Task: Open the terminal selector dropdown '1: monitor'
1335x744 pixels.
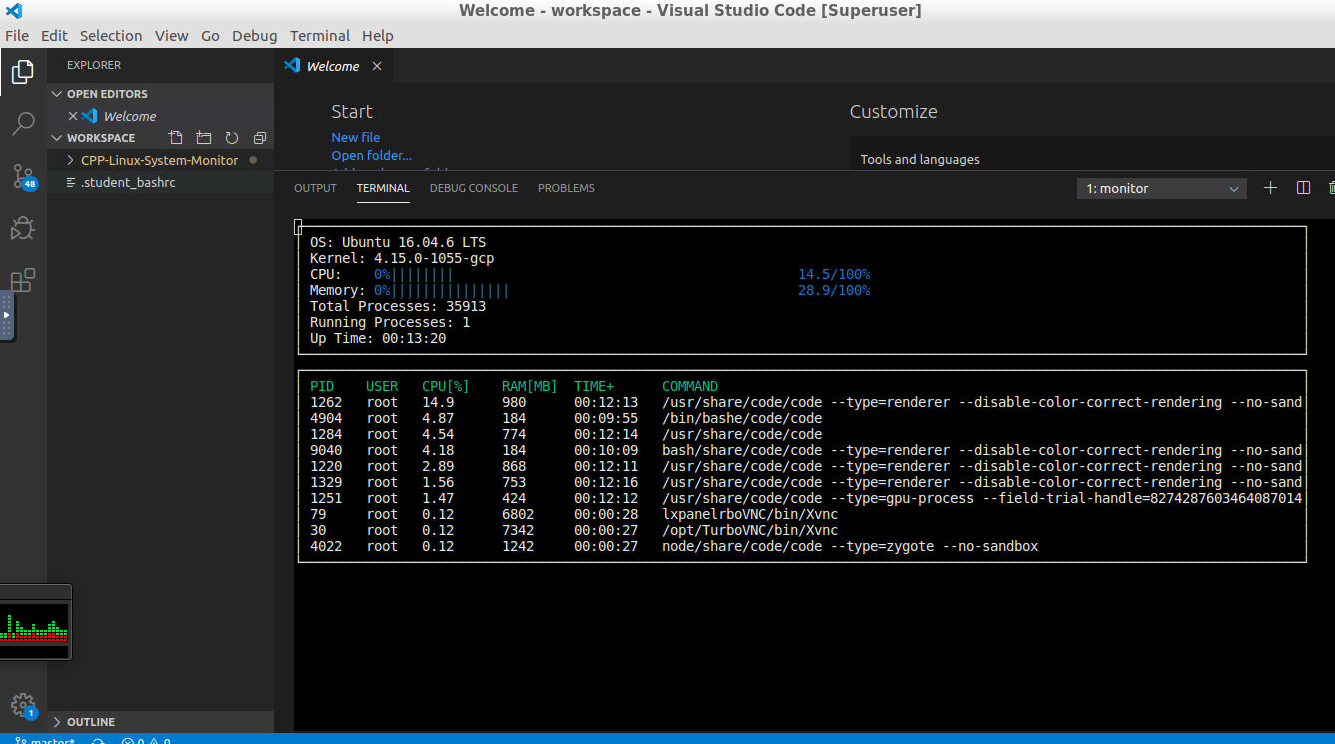Action: point(1162,188)
